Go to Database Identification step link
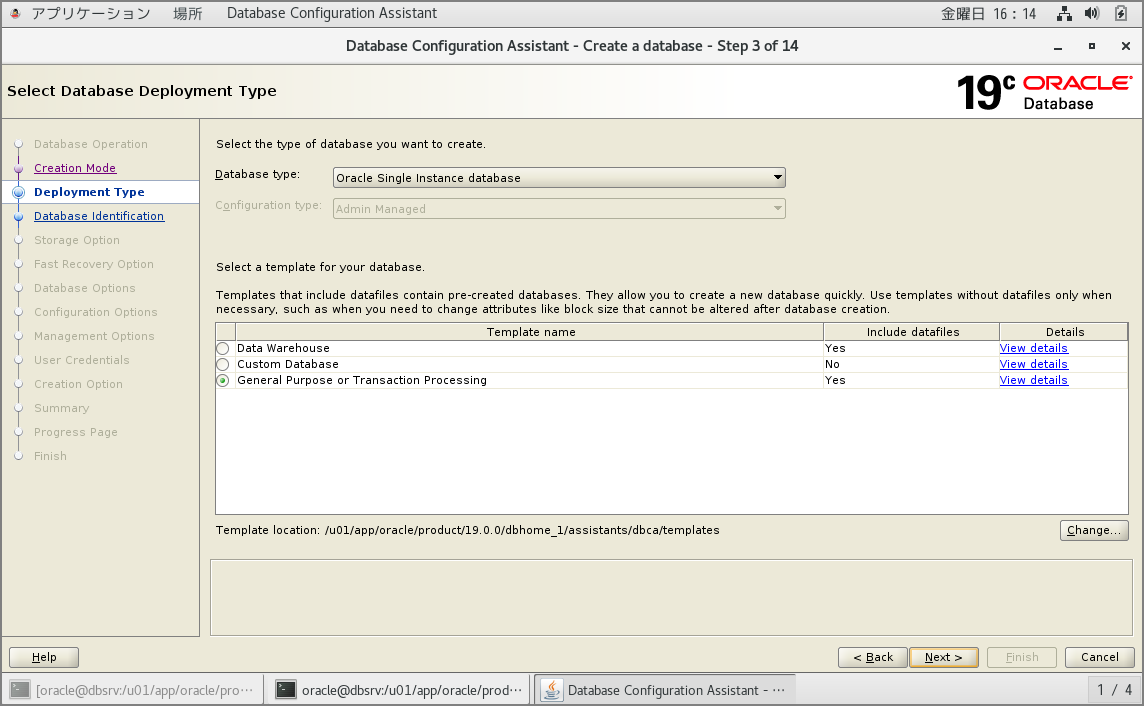This screenshot has width=1144, height=706. point(99,216)
